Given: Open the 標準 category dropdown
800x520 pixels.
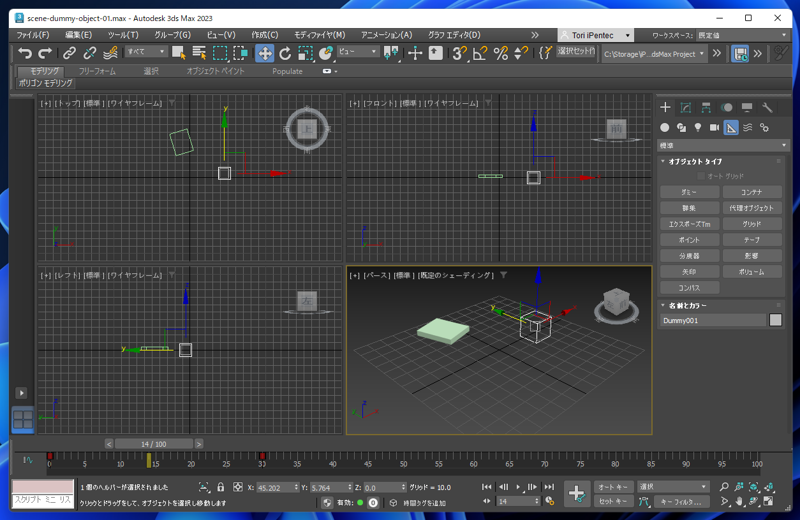Looking at the screenshot, I should point(723,146).
